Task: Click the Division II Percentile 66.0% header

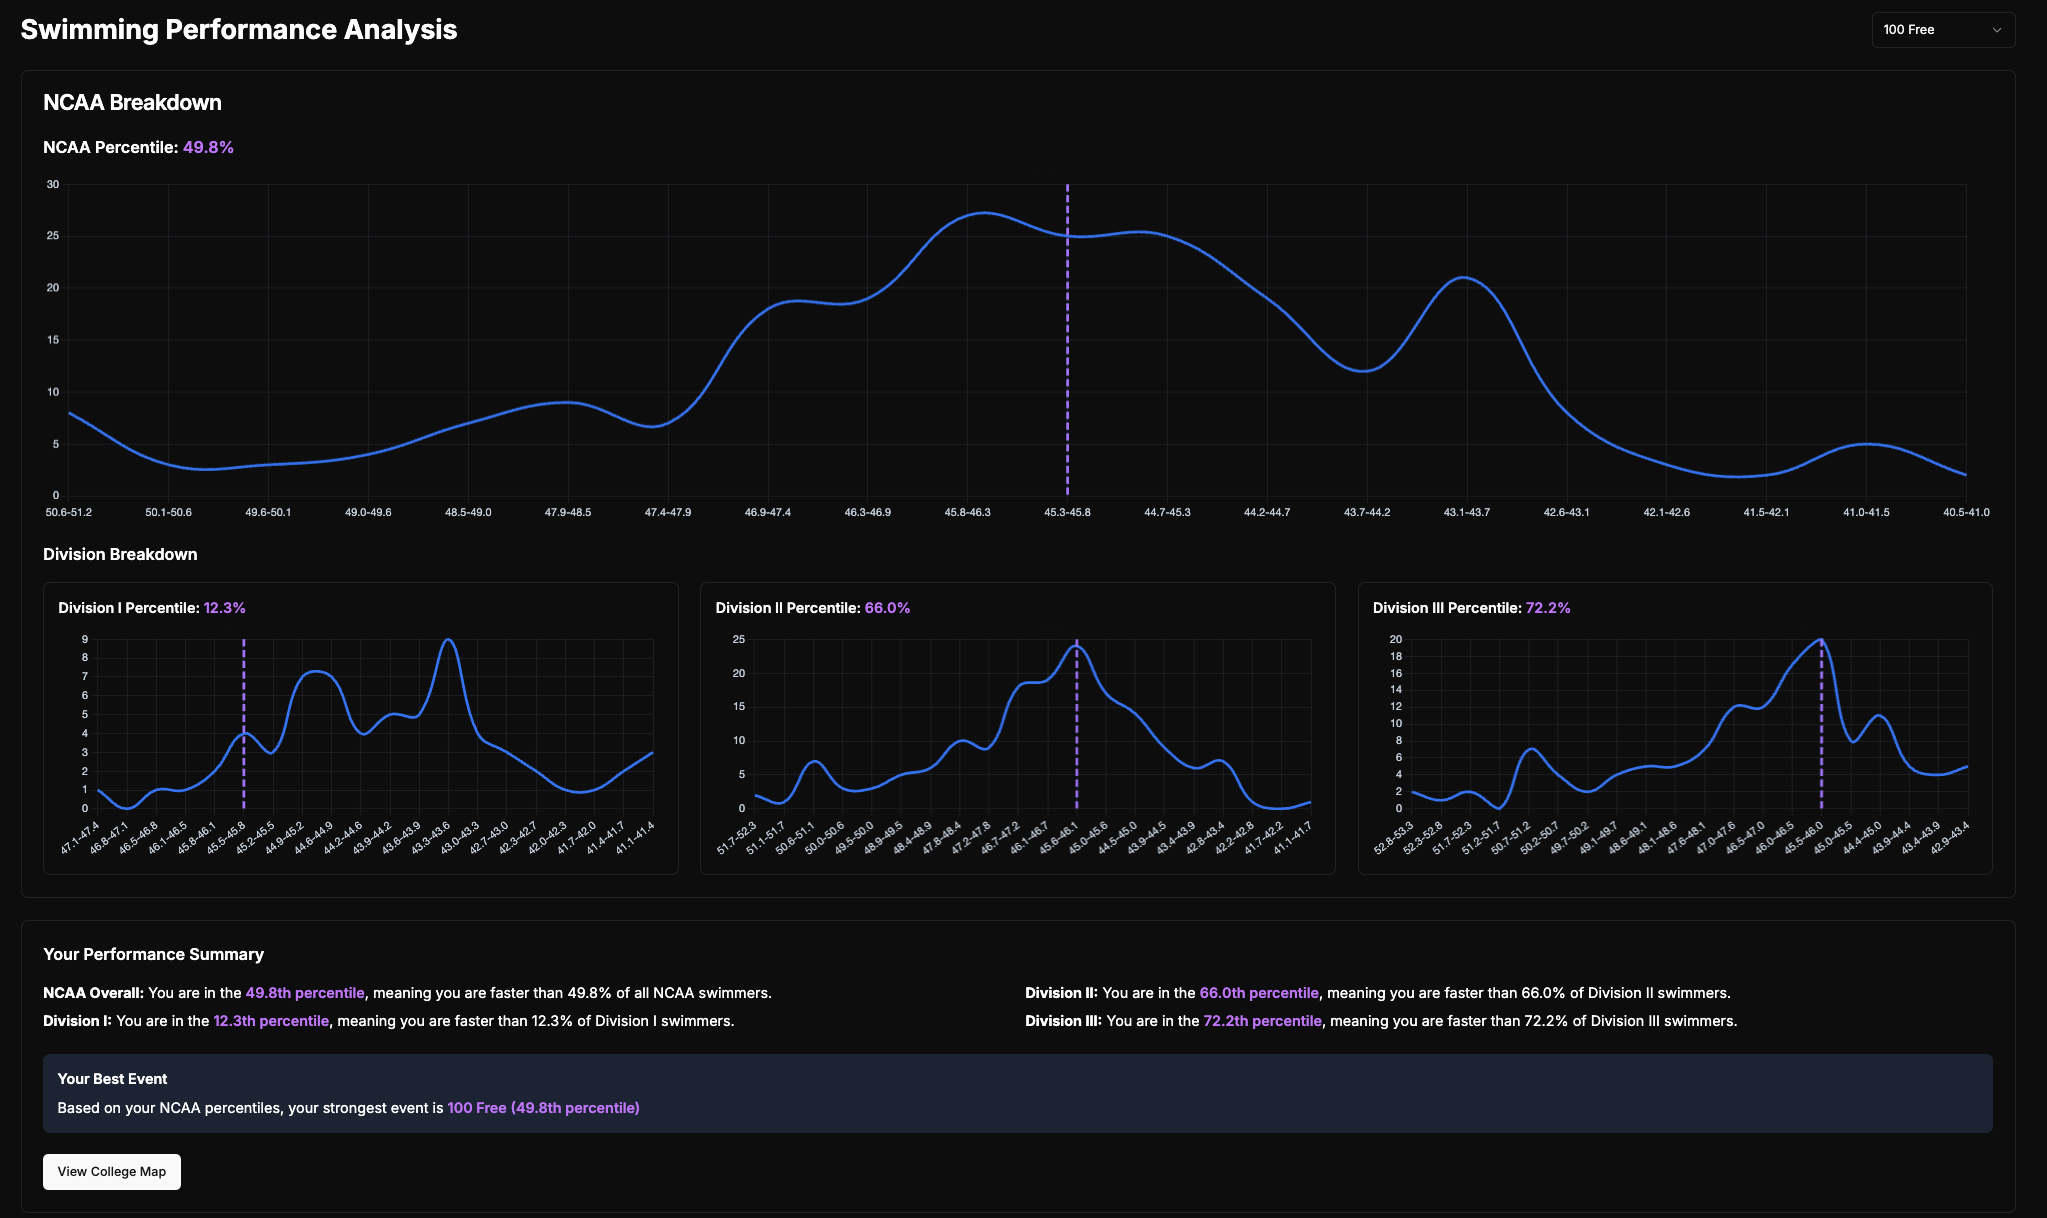Action: click(x=812, y=607)
